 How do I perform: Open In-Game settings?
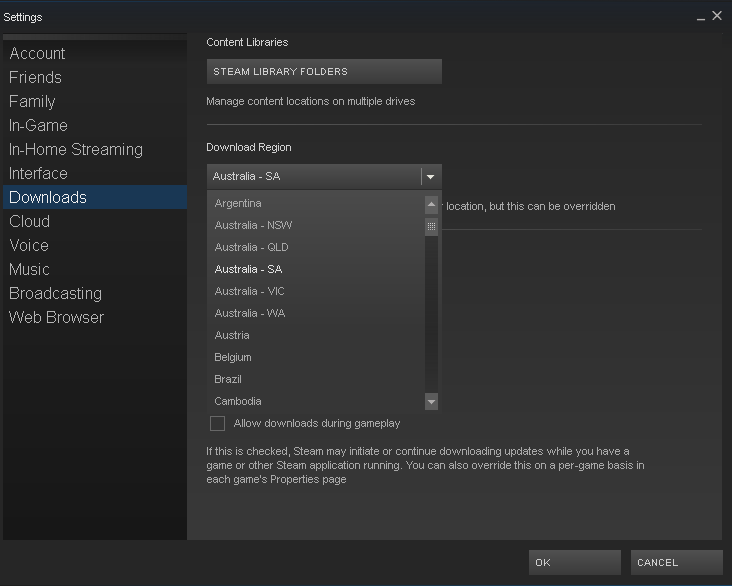tap(95, 125)
